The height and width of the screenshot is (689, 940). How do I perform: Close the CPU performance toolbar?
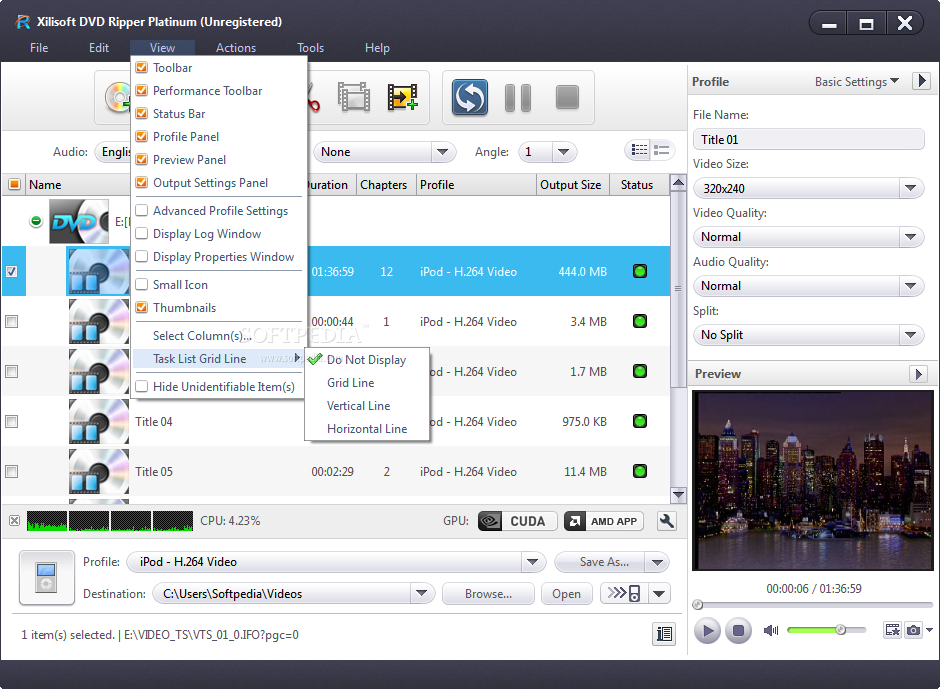[14, 520]
